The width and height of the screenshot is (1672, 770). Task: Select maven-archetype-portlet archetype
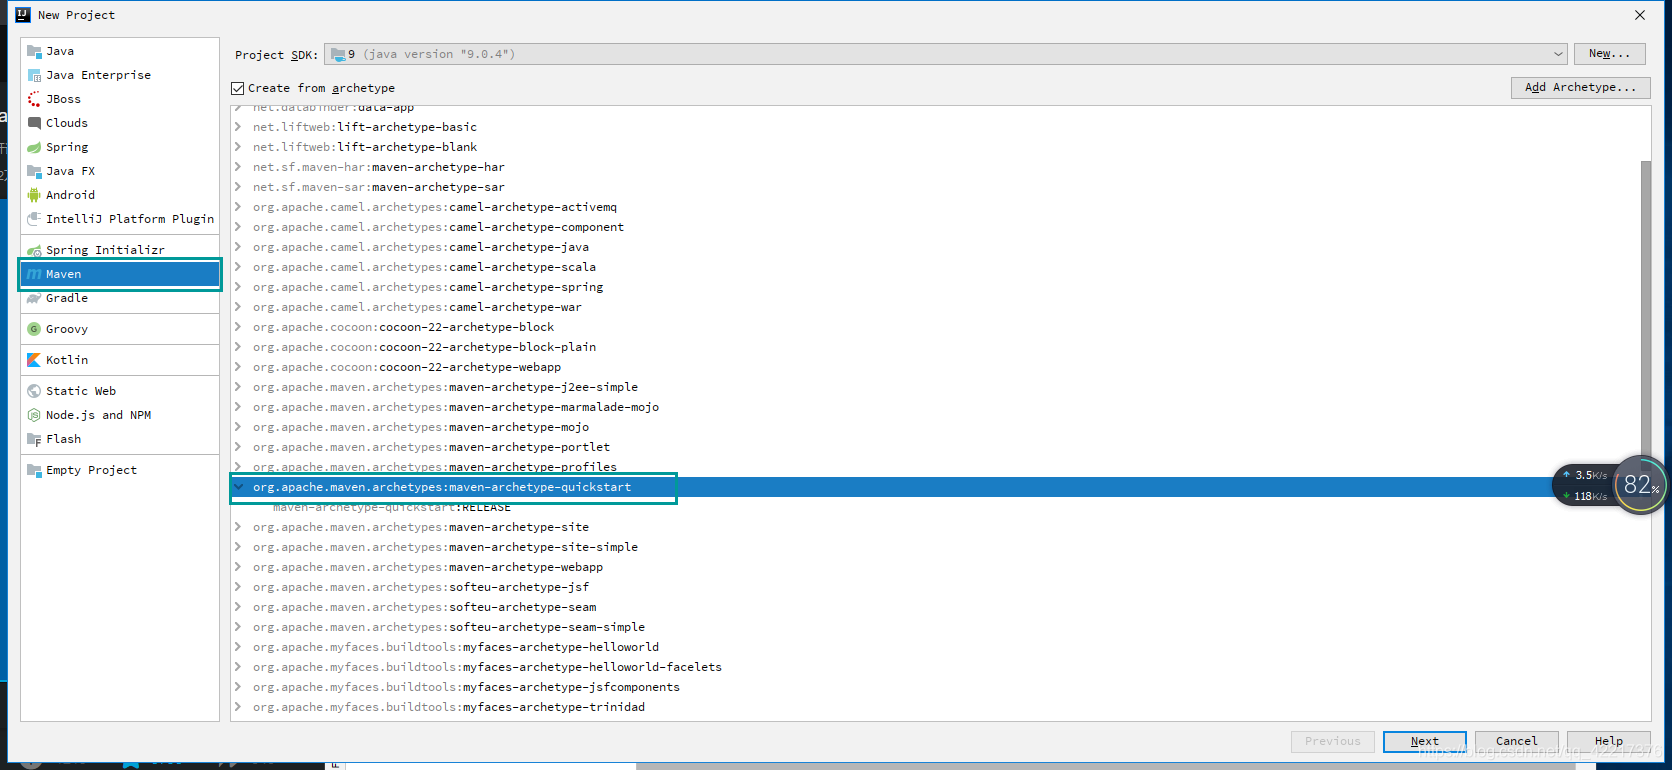[x=431, y=447]
